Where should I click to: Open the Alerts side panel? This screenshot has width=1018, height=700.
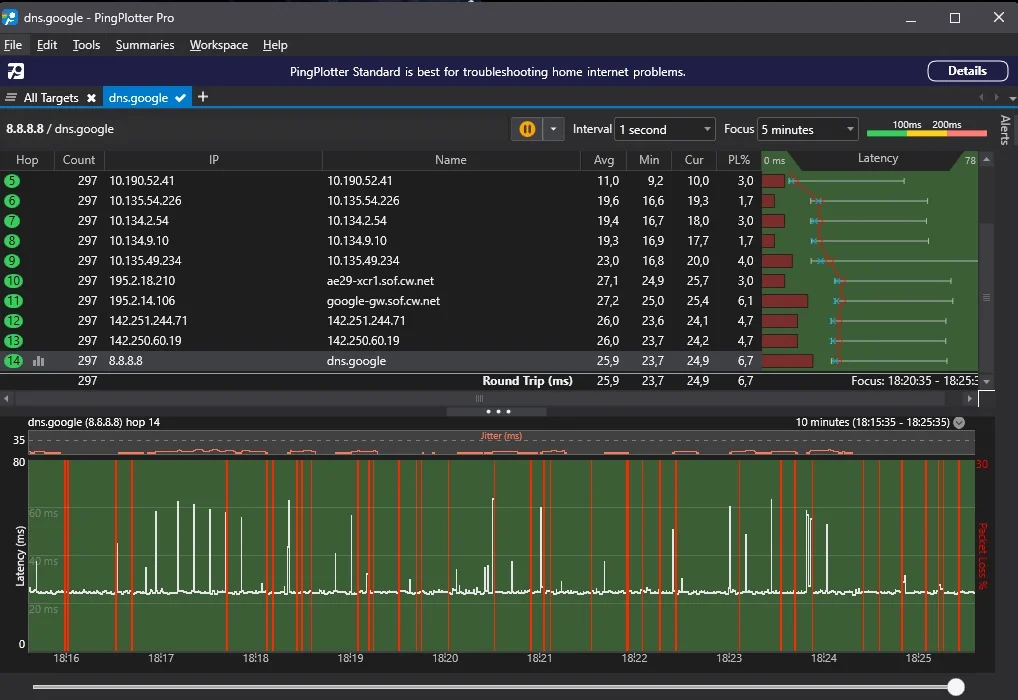pyautogui.click(x=1005, y=130)
